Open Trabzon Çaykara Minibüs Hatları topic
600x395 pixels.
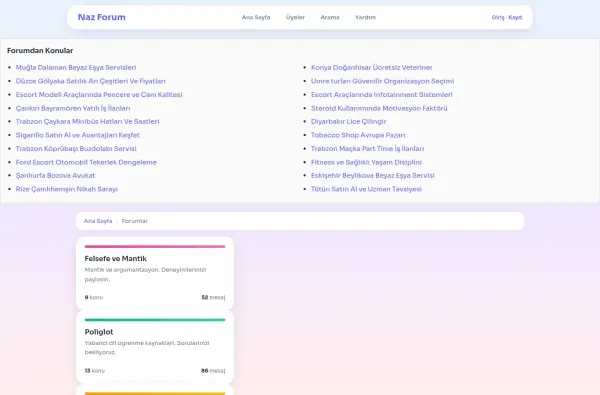(87, 121)
